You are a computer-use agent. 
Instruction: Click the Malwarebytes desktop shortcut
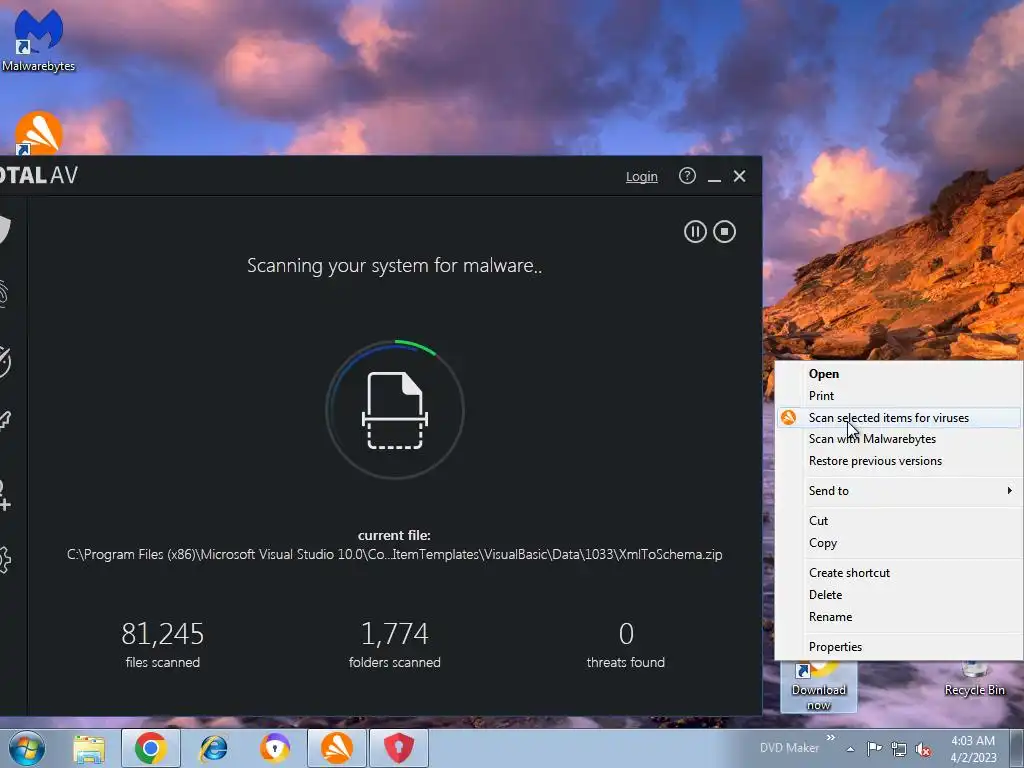pos(39,40)
